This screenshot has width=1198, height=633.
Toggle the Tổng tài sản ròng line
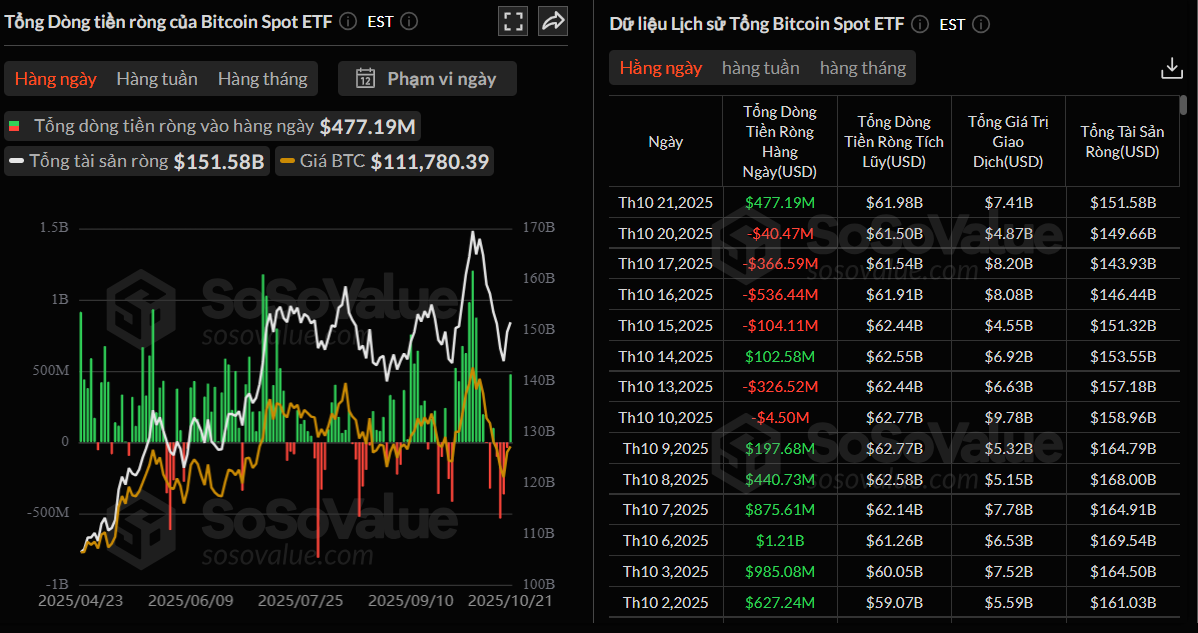coord(135,161)
